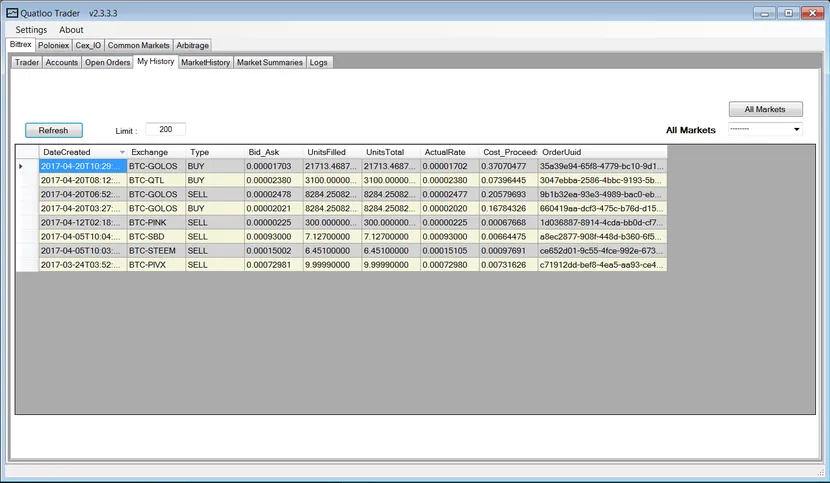Click the Quatloo Trader app icon in title bar
Screen dimensions: 830x483
coord(12,13)
